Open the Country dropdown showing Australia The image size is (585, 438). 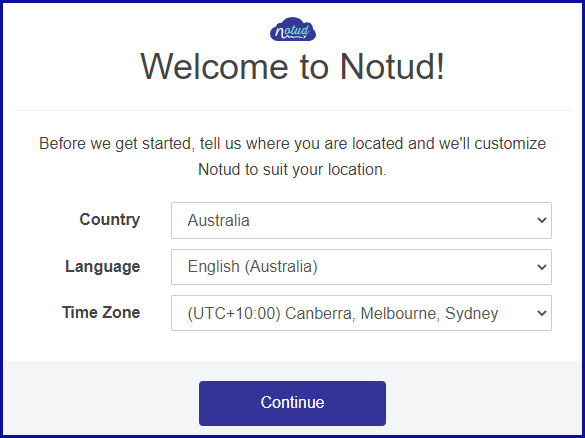(x=361, y=220)
